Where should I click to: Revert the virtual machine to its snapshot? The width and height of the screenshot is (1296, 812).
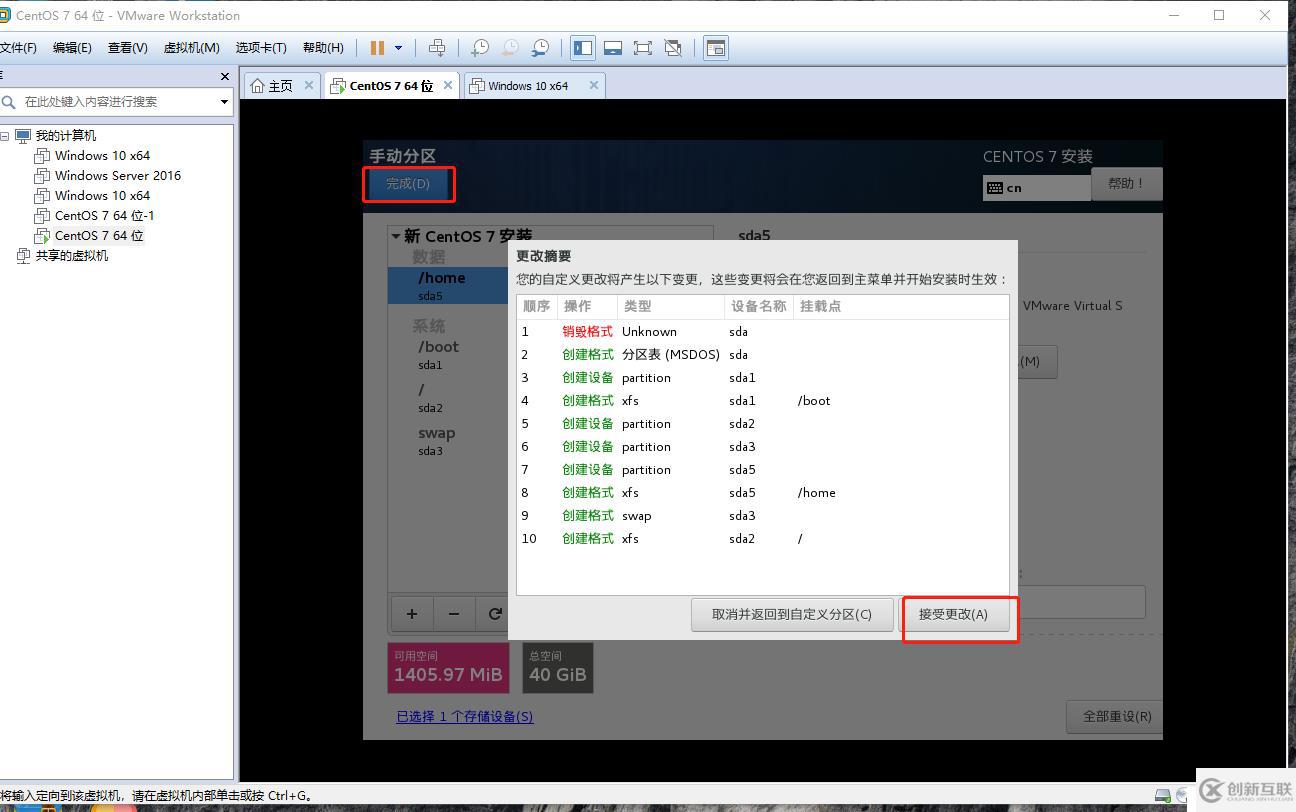click(x=510, y=47)
